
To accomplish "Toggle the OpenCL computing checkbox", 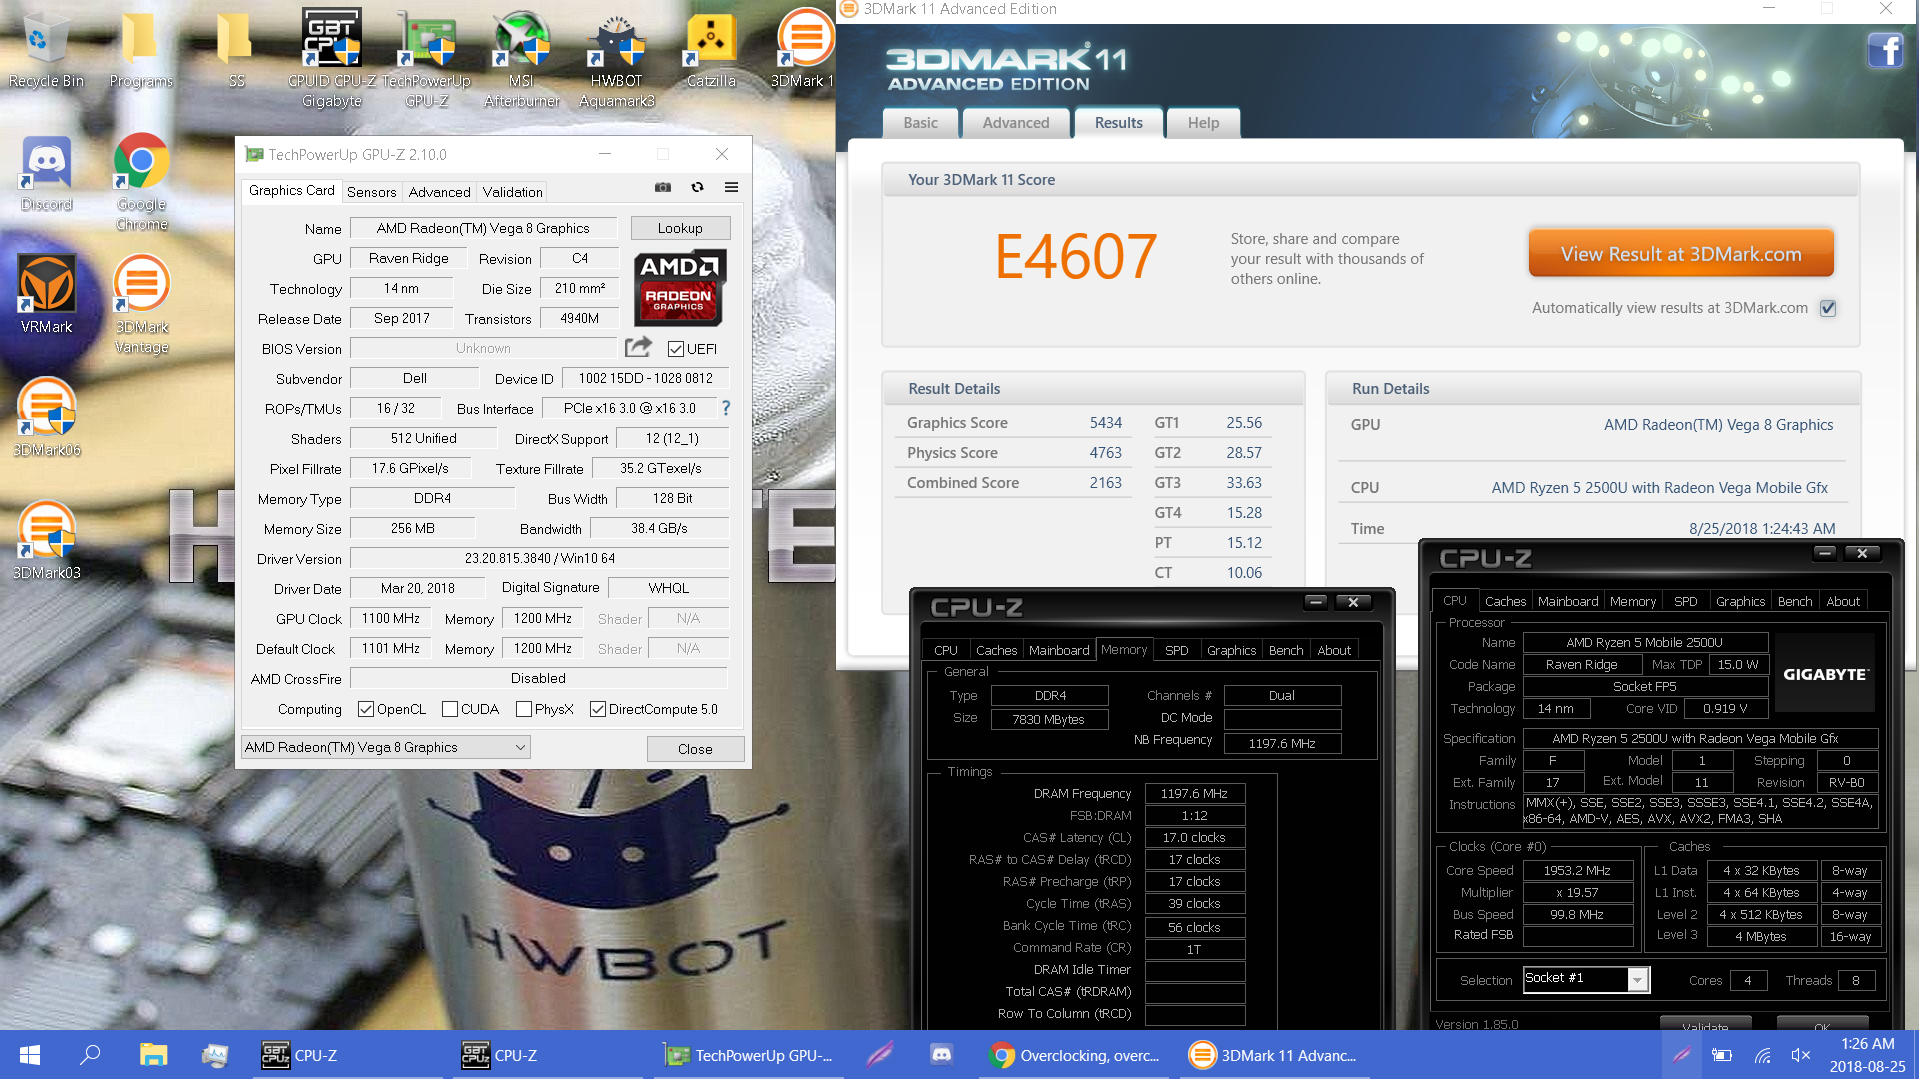I will point(366,709).
